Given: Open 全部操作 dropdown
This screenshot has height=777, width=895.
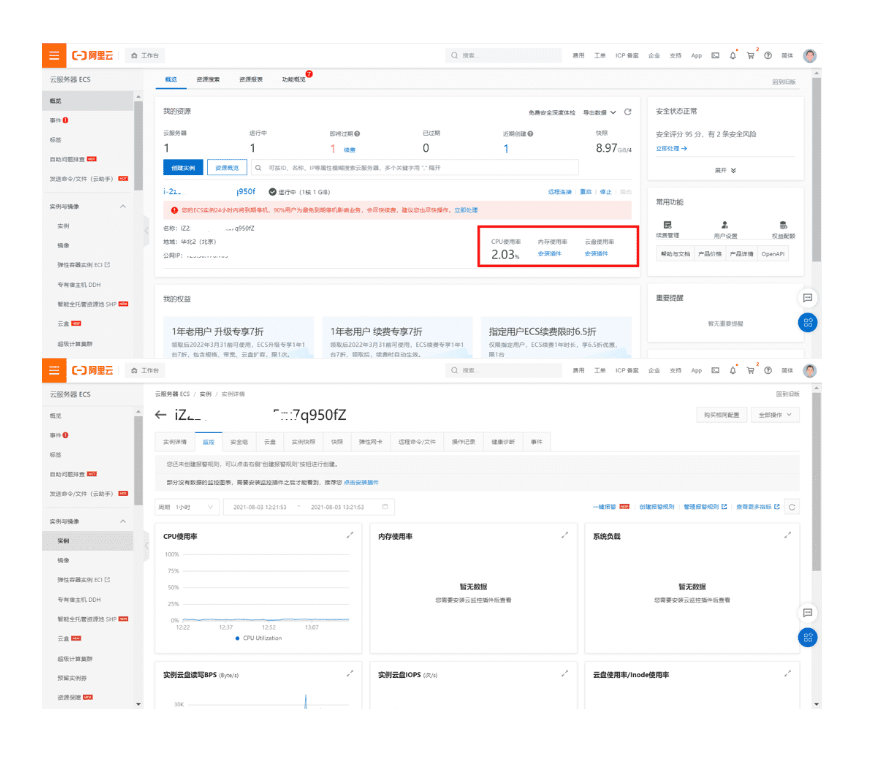Looking at the screenshot, I should point(775,415).
